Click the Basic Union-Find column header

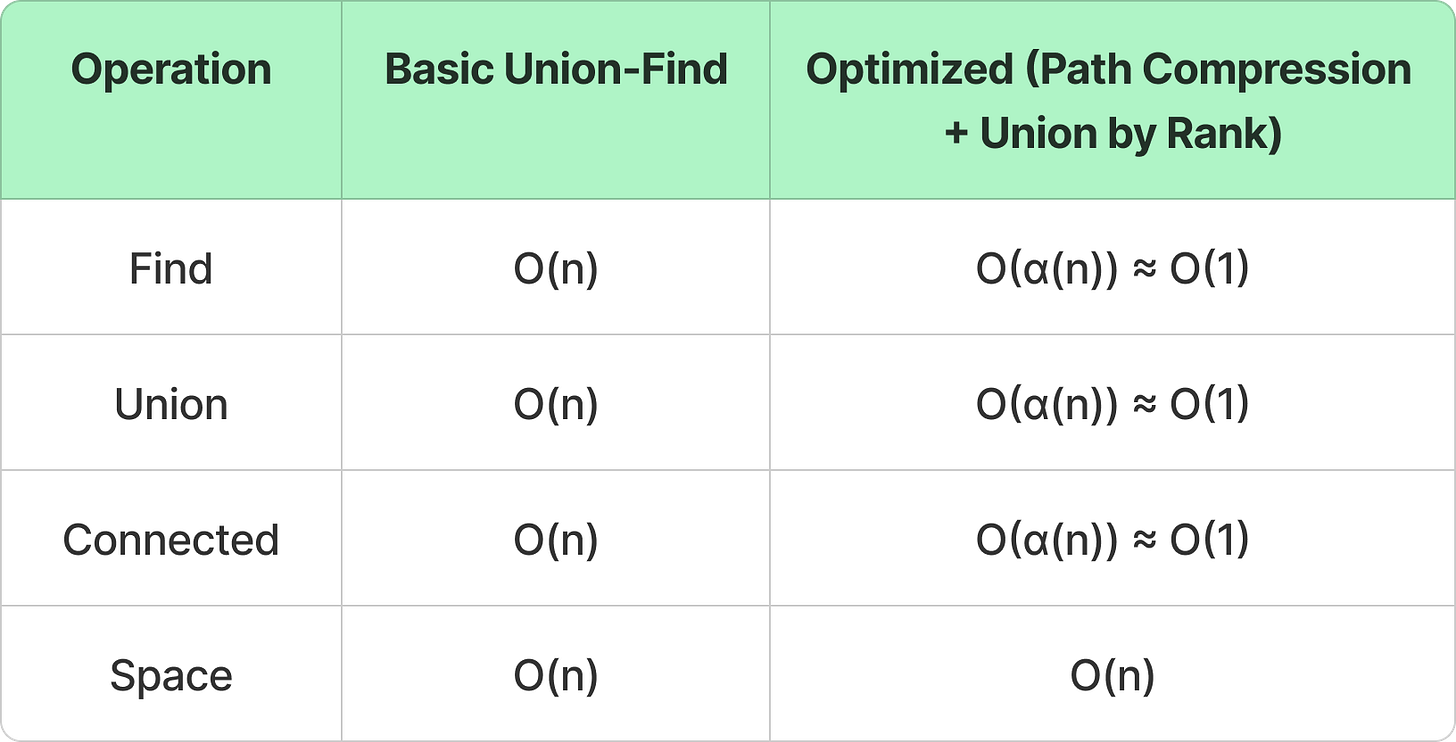tap(556, 70)
